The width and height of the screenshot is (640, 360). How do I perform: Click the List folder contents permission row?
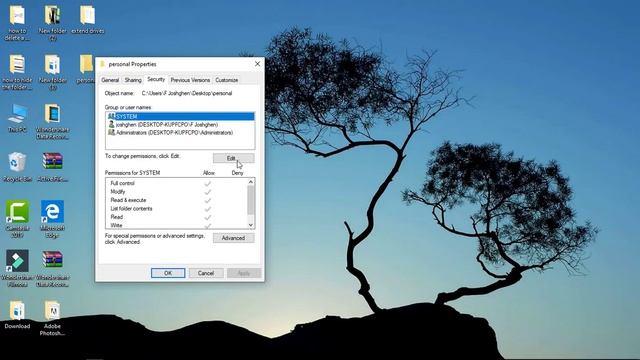pyautogui.click(x=176, y=209)
